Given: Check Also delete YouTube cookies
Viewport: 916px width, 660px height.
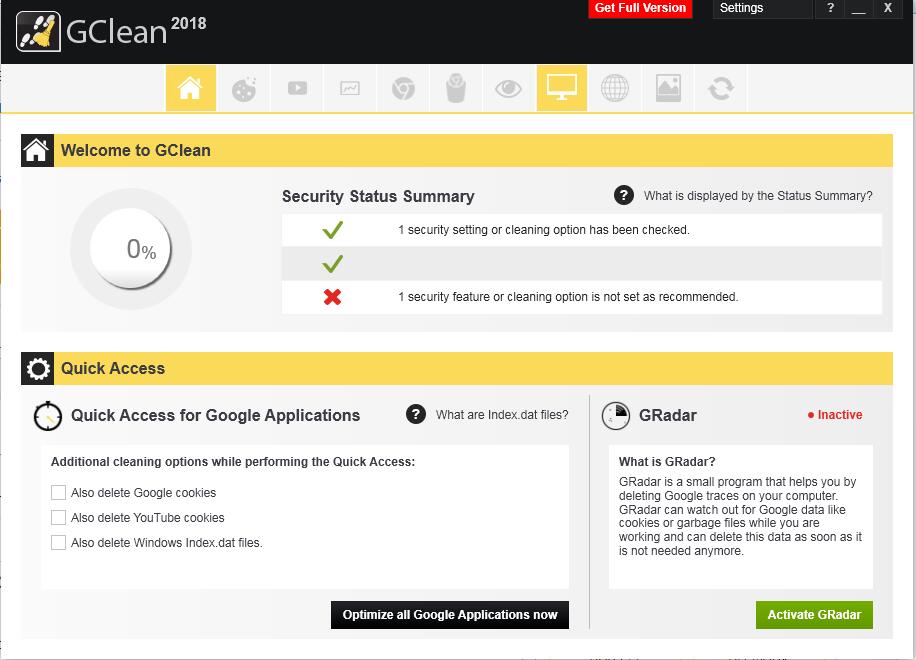Looking at the screenshot, I should [x=59, y=518].
